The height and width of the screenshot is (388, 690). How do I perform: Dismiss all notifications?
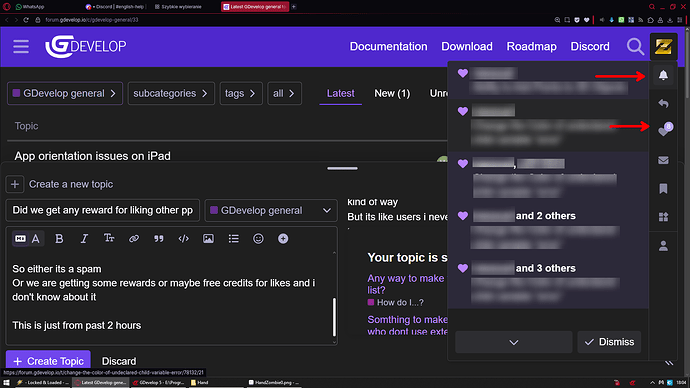coord(609,342)
